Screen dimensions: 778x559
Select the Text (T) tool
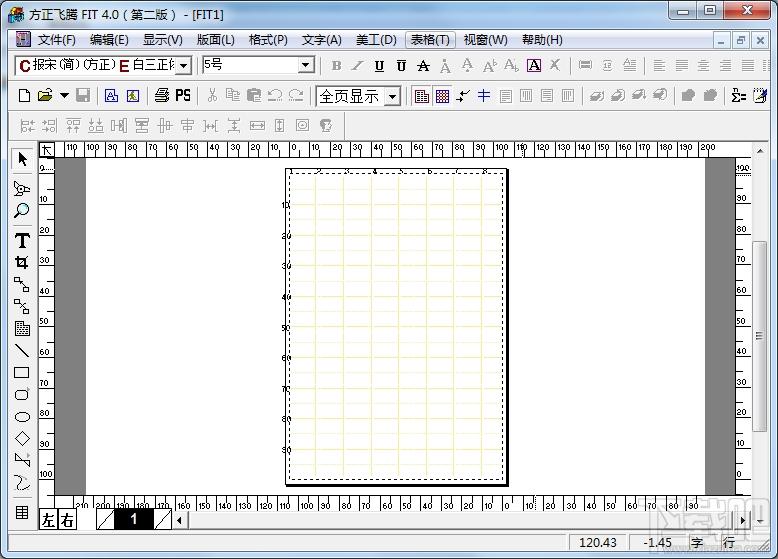point(22,241)
